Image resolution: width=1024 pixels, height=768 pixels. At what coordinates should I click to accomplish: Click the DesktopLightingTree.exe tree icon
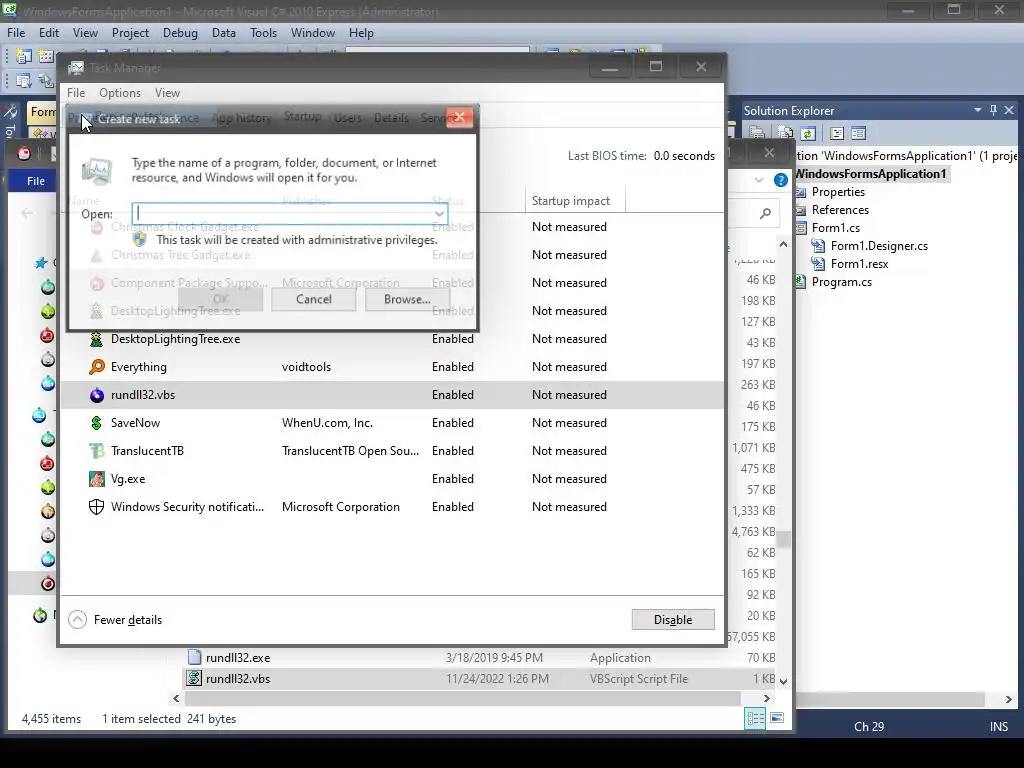(97, 339)
